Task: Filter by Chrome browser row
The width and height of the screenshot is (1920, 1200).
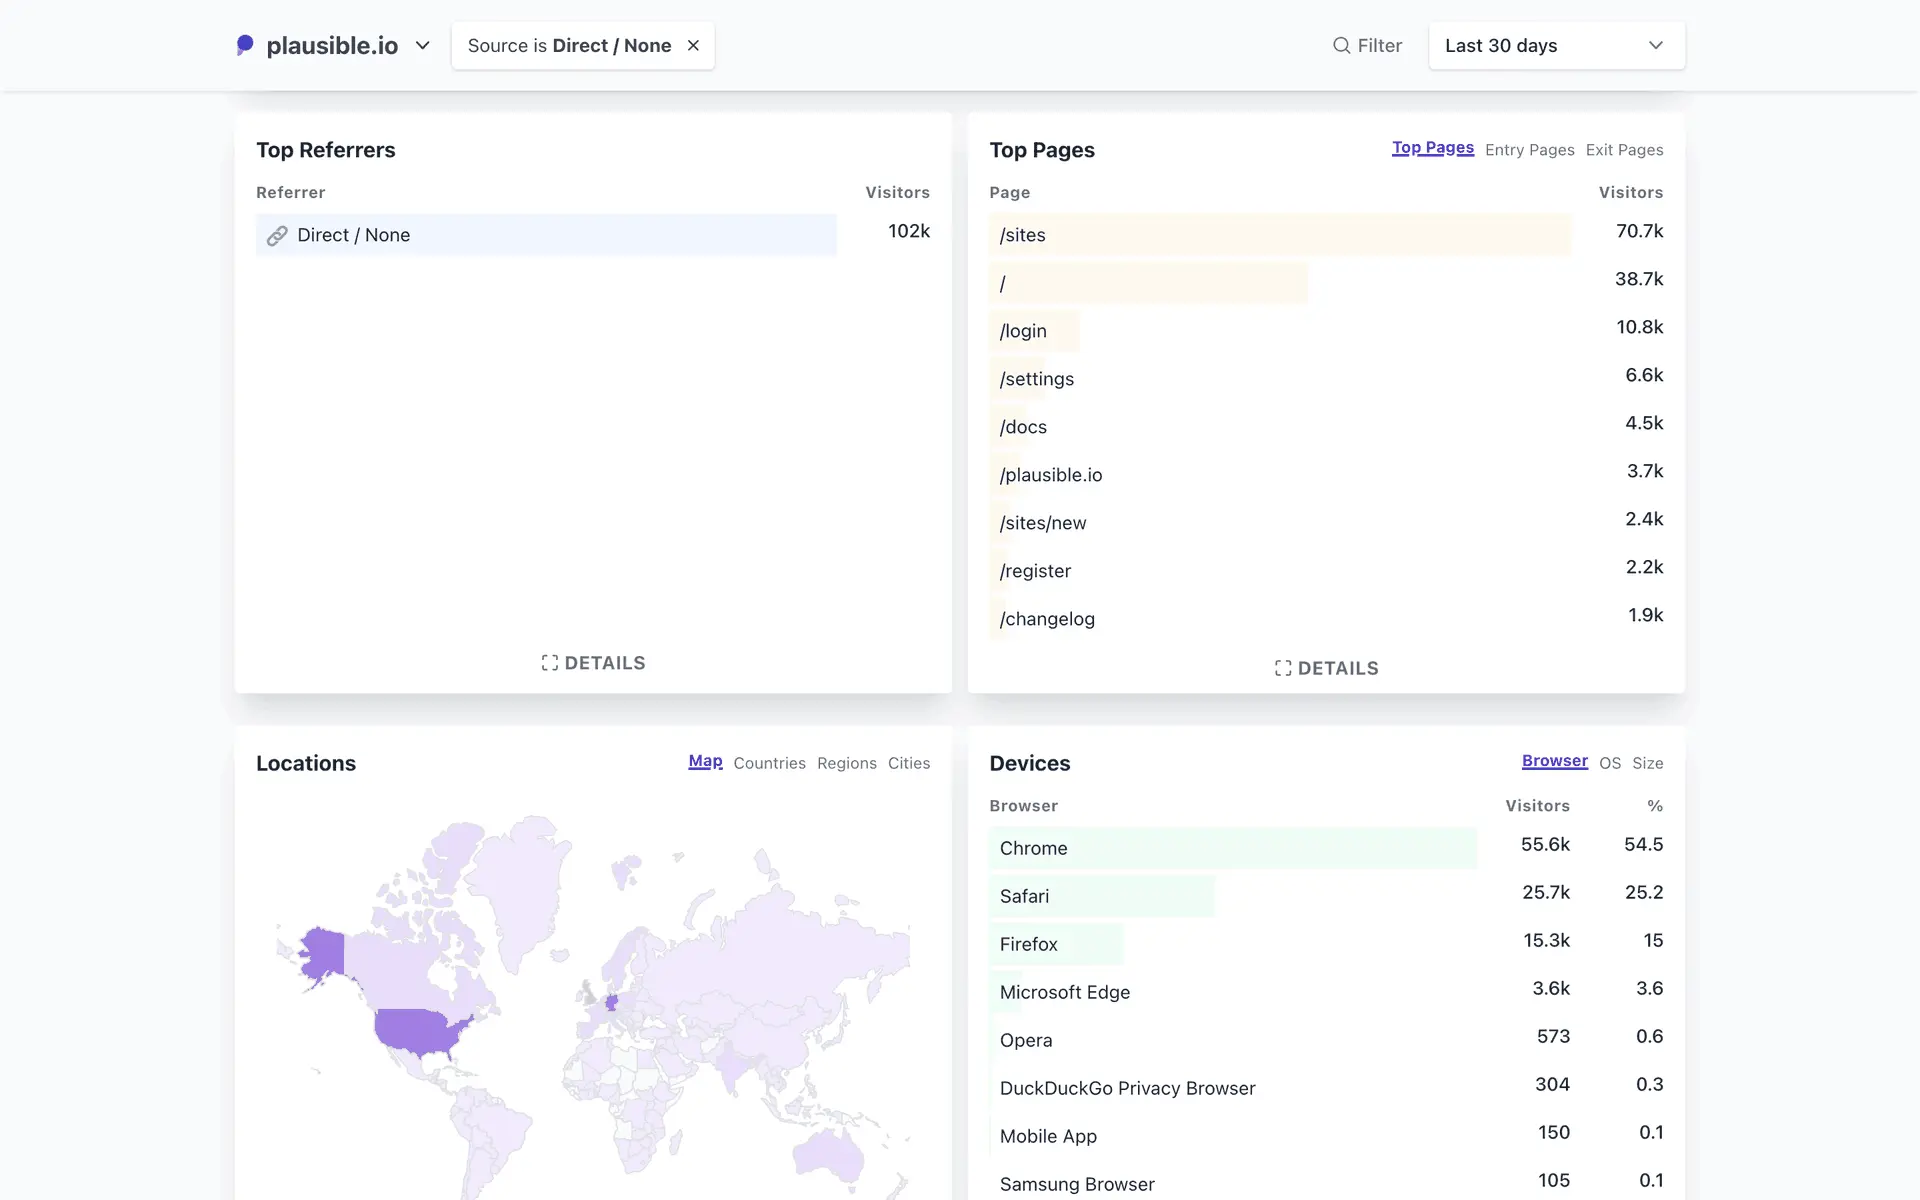Action: pyautogui.click(x=1033, y=848)
